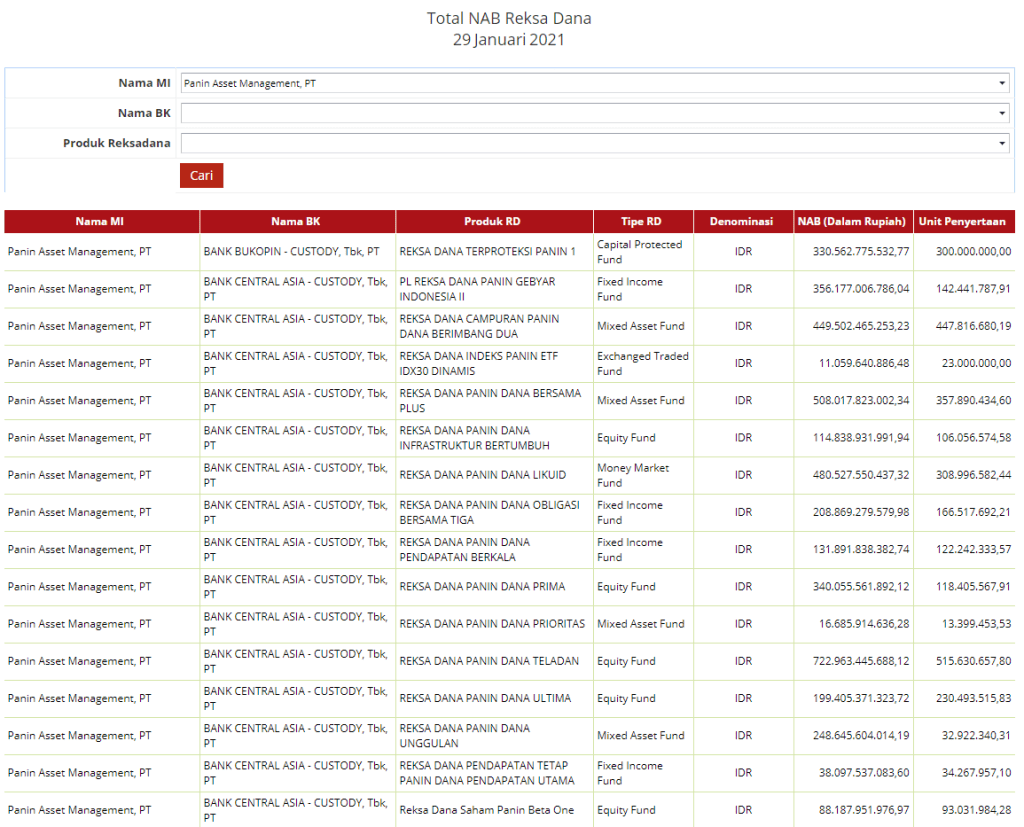
Task: Select the Exchanged Traded Fund type cell
Action: click(x=642, y=363)
